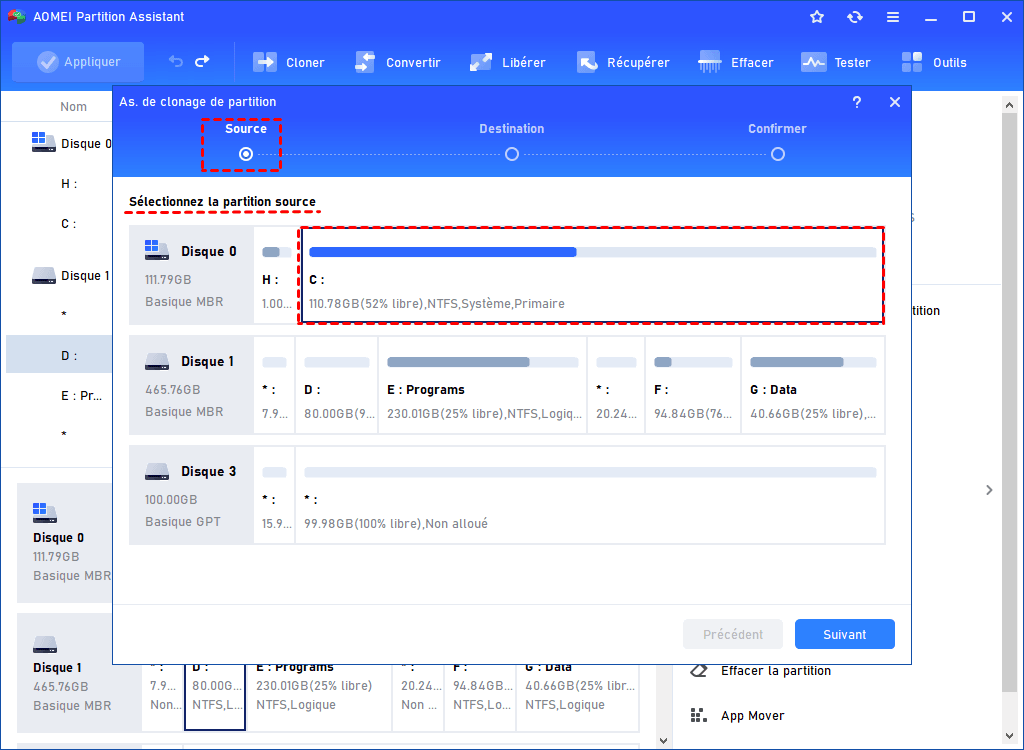Click Disque 1 card in bottom disk map
This screenshot has height=750, width=1024.
pos(79,673)
